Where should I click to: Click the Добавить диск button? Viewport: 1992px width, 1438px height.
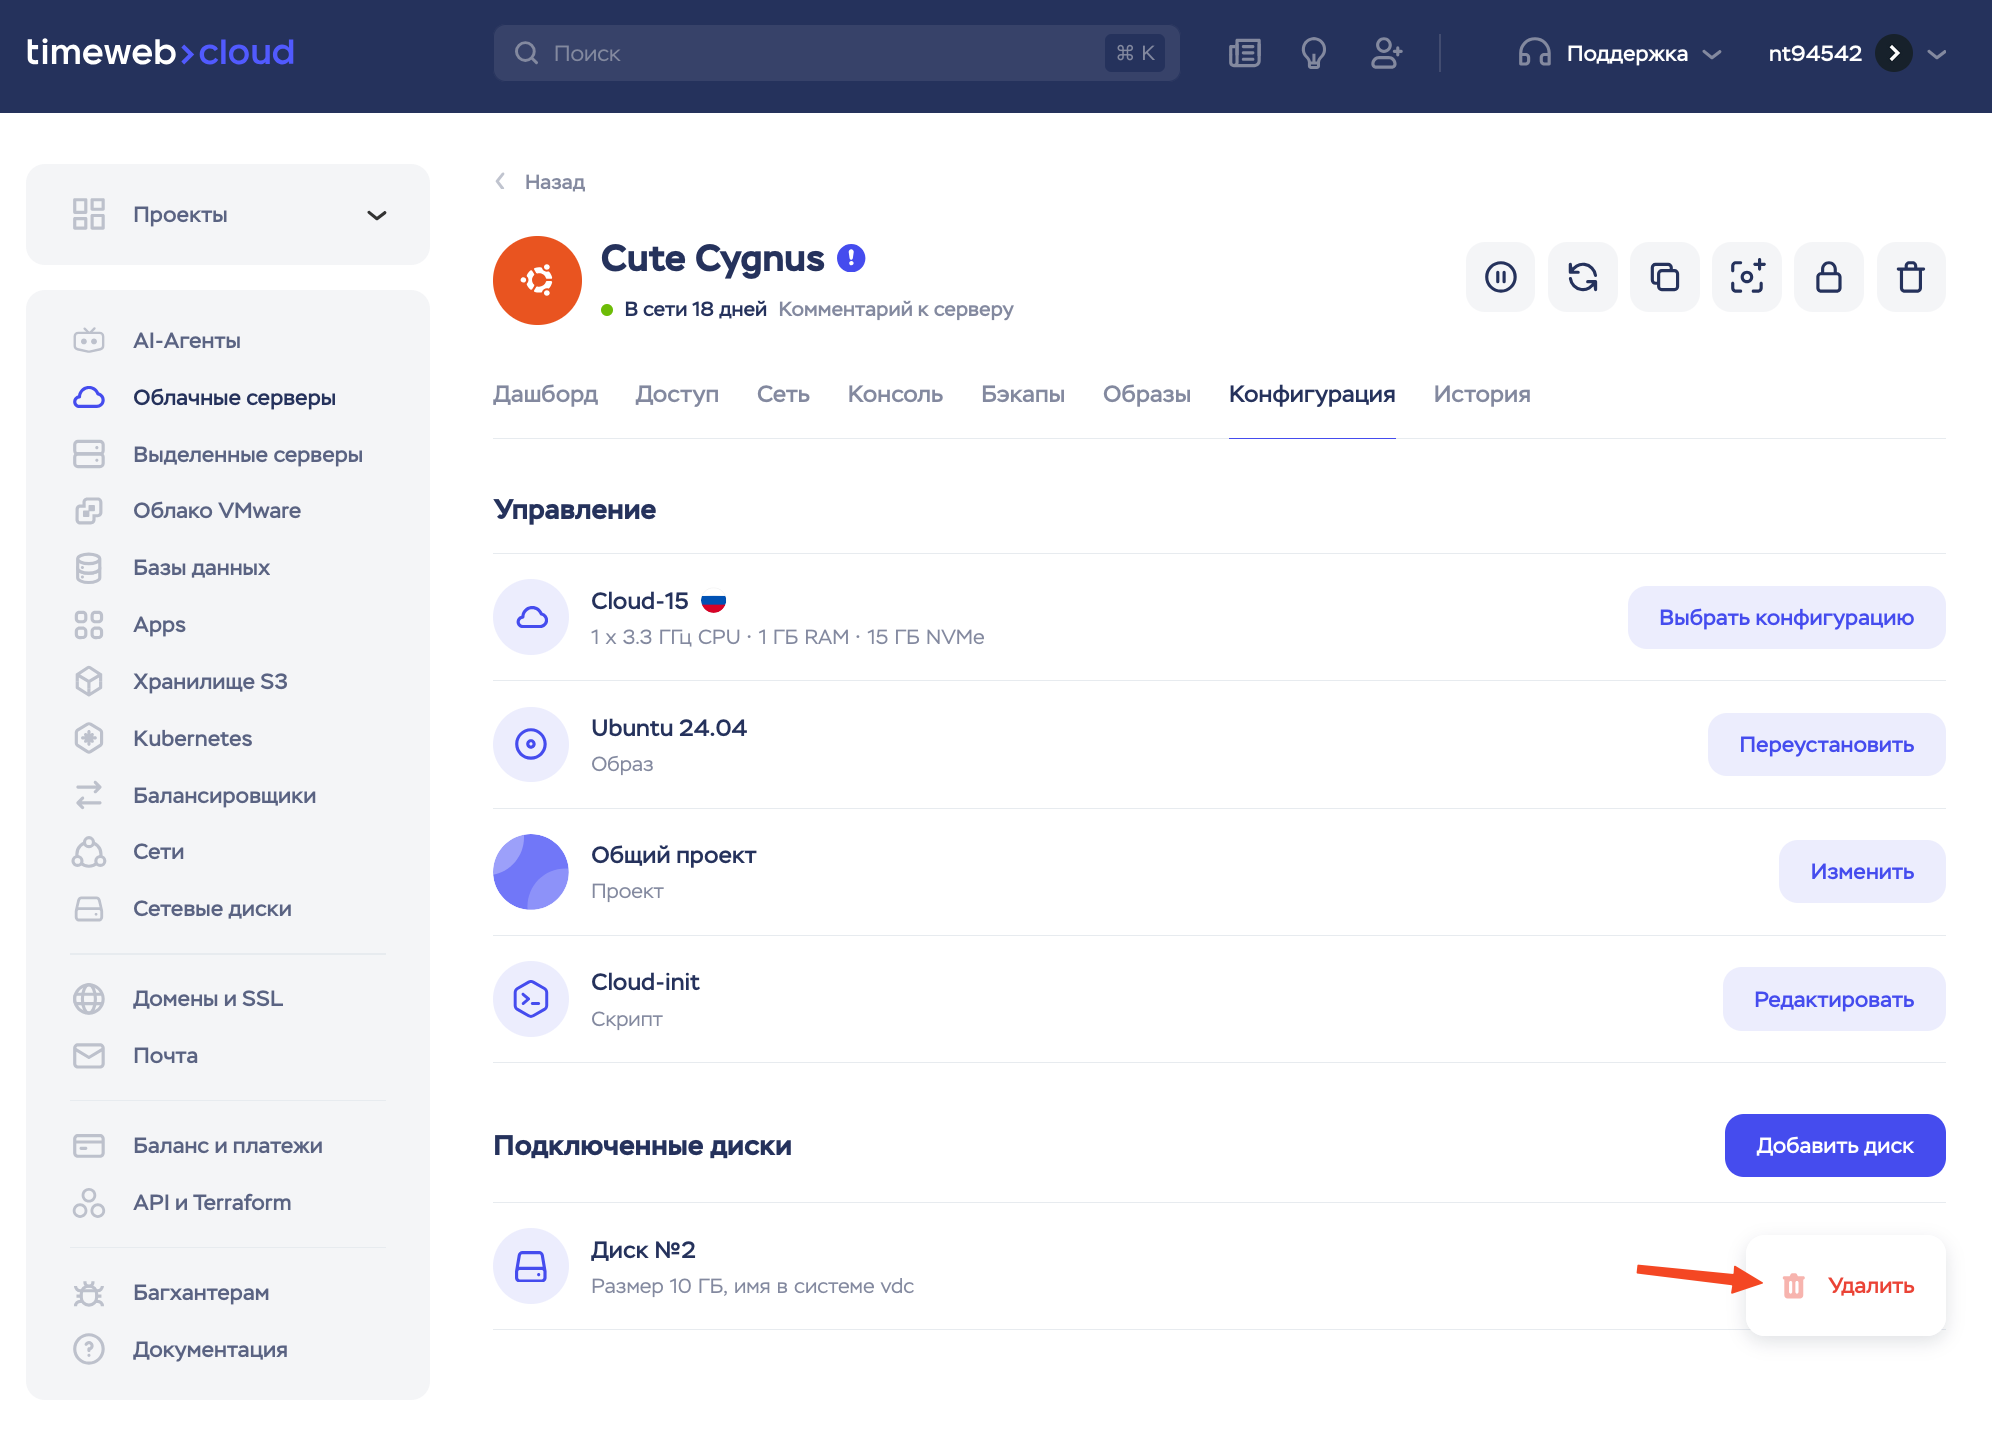pyautogui.click(x=1834, y=1146)
